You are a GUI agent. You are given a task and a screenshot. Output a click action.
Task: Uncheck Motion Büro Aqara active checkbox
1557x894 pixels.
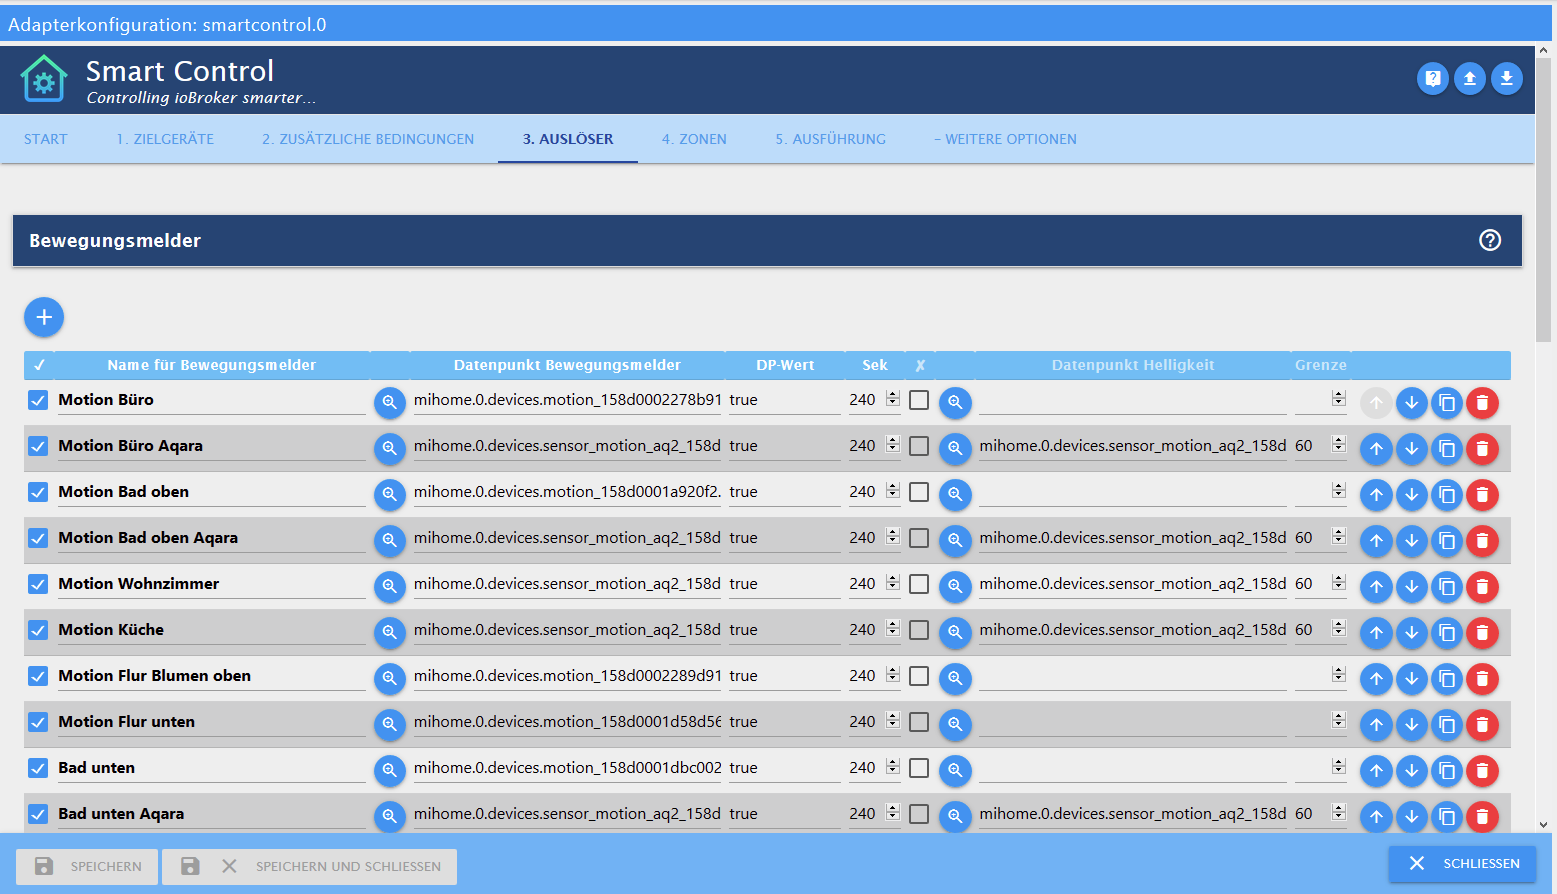(x=38, y=446)
